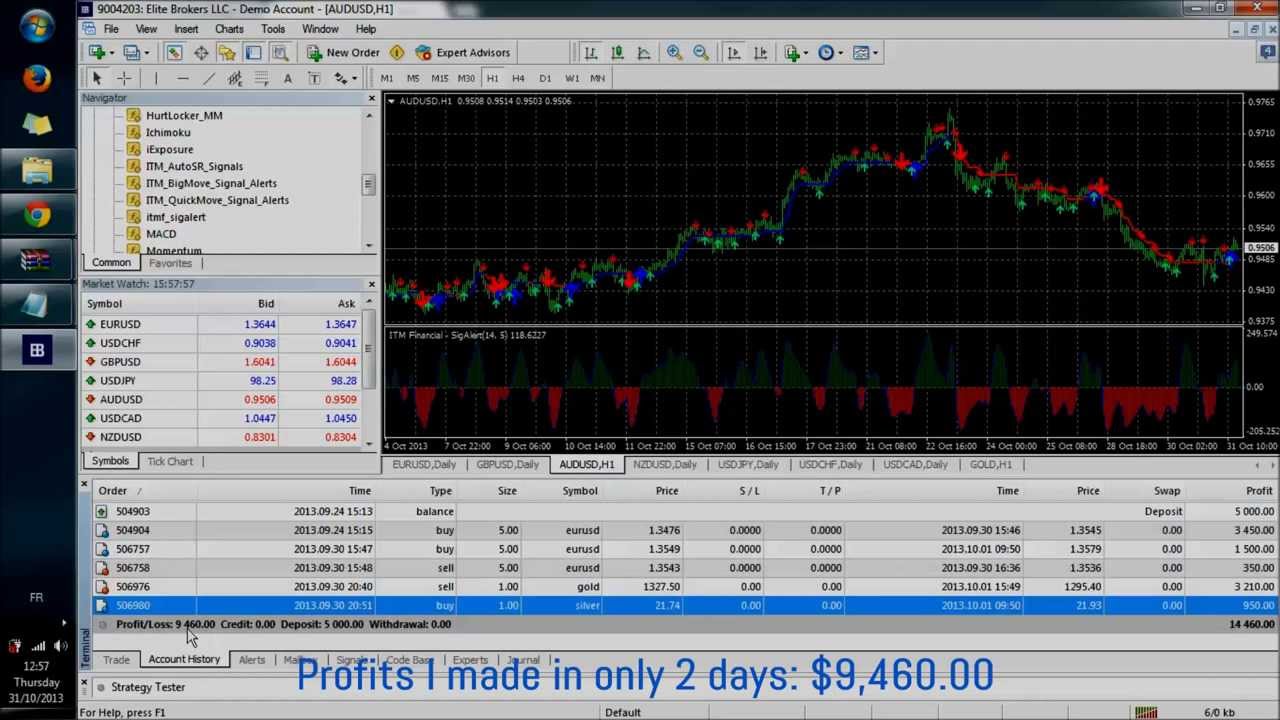Open Chrome from the Windows taskbar
The image size is (1280, 720).
[37, 214]
